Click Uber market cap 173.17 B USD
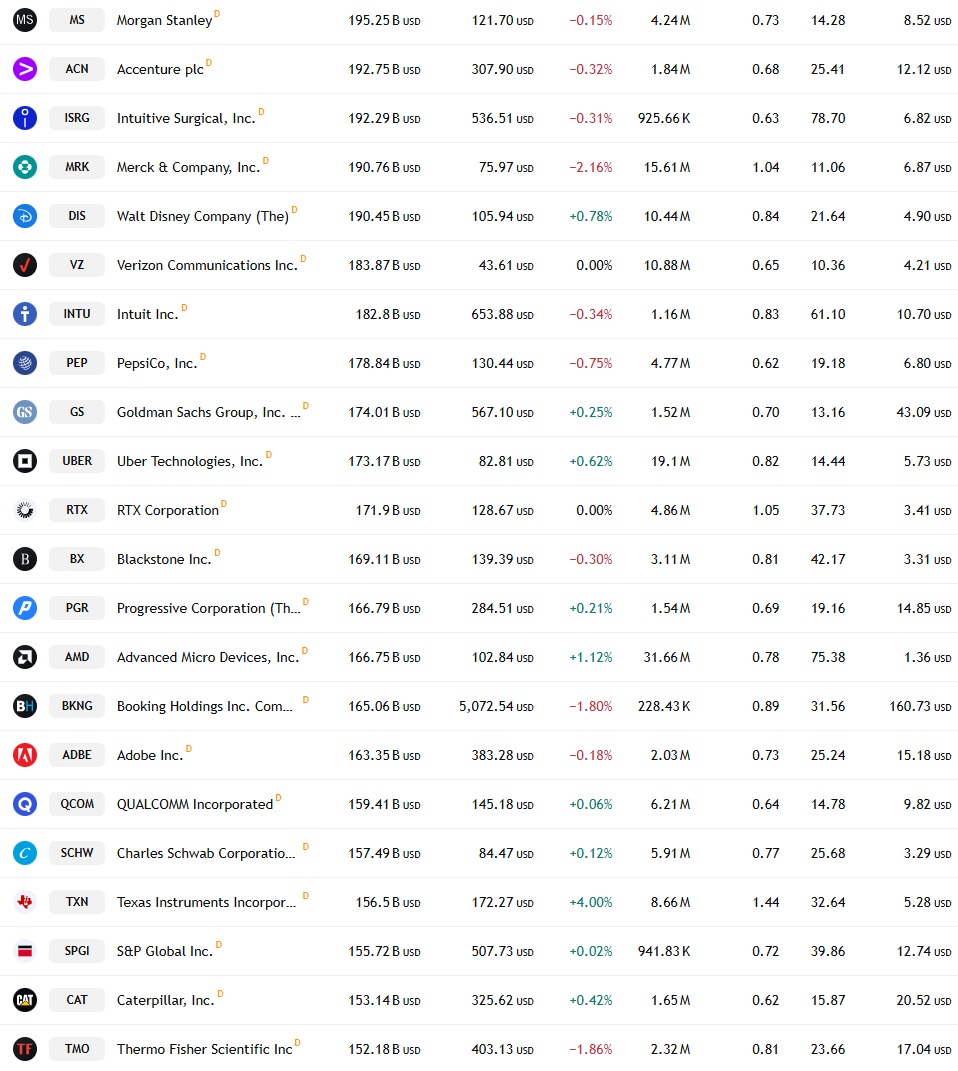958x1071 pixels. click(384, 462)
